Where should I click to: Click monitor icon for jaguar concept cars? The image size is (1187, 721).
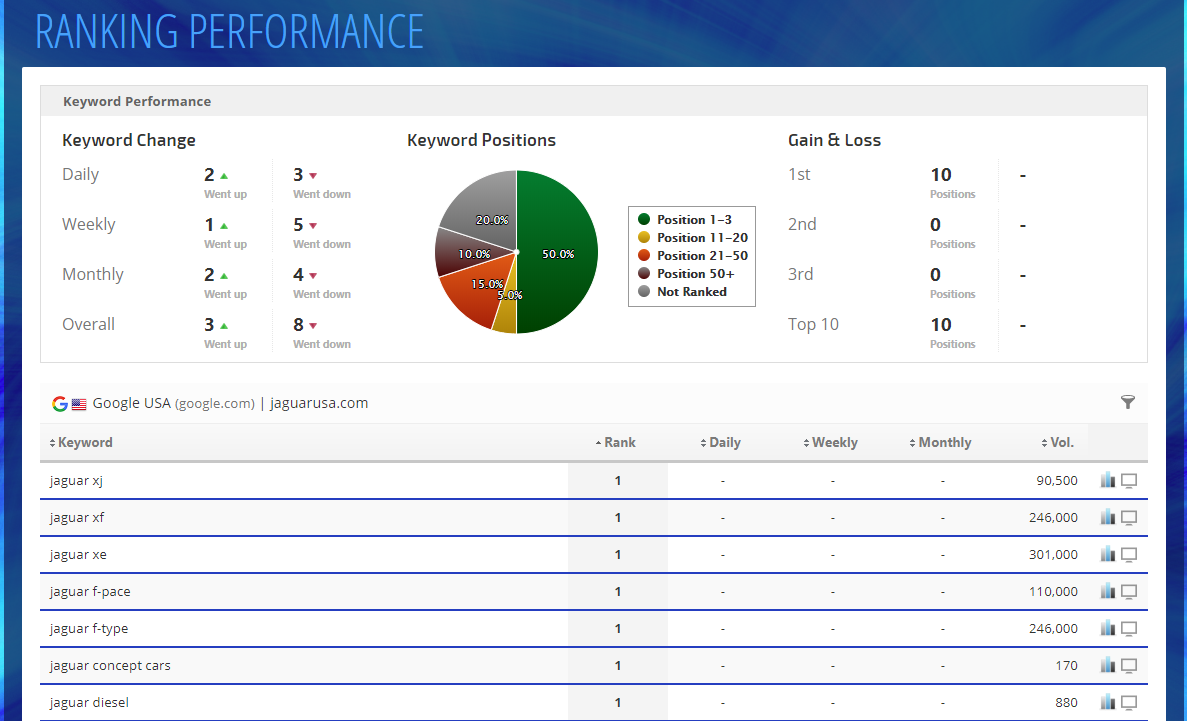click(x=1129, y=666)
